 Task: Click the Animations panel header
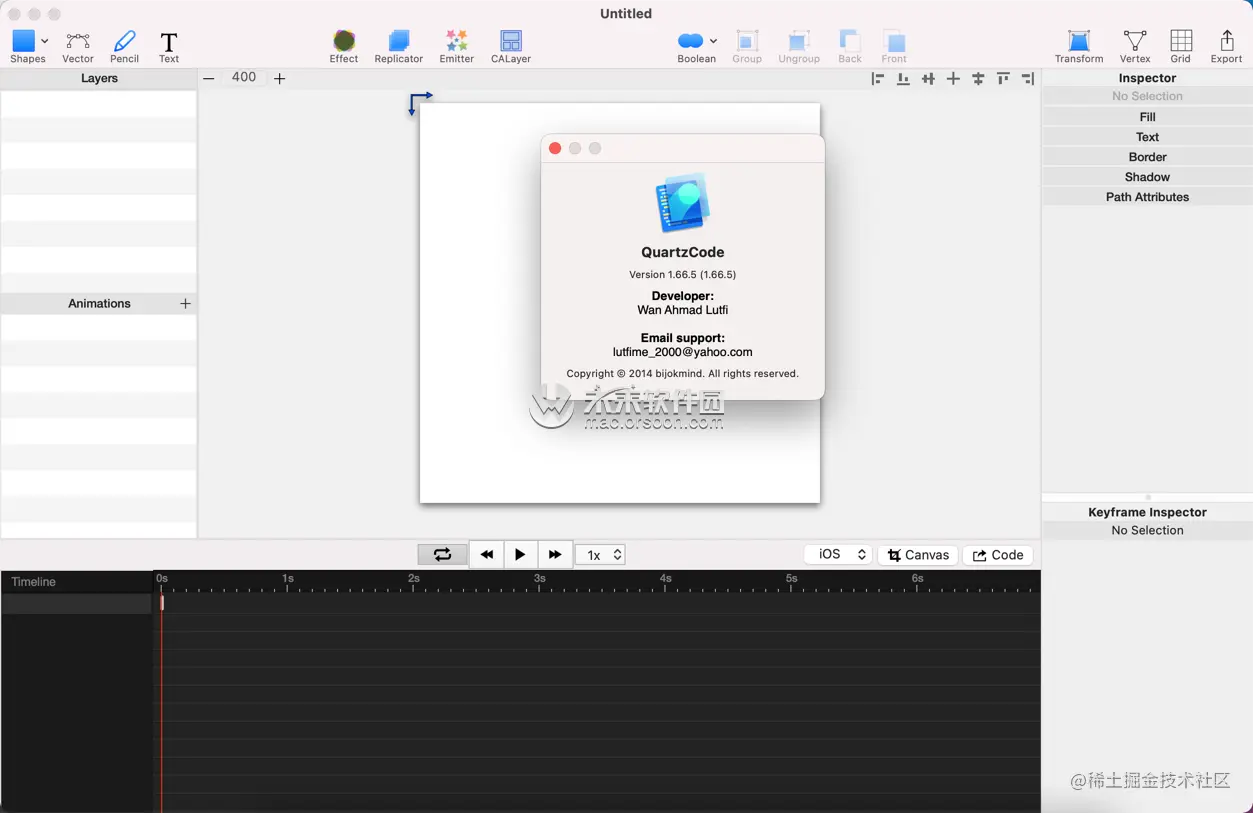point(99,303)
